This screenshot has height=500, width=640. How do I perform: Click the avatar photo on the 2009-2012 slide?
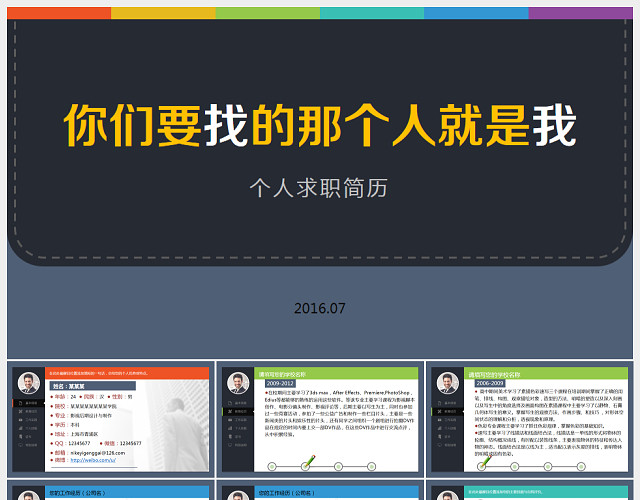point(238,383)
